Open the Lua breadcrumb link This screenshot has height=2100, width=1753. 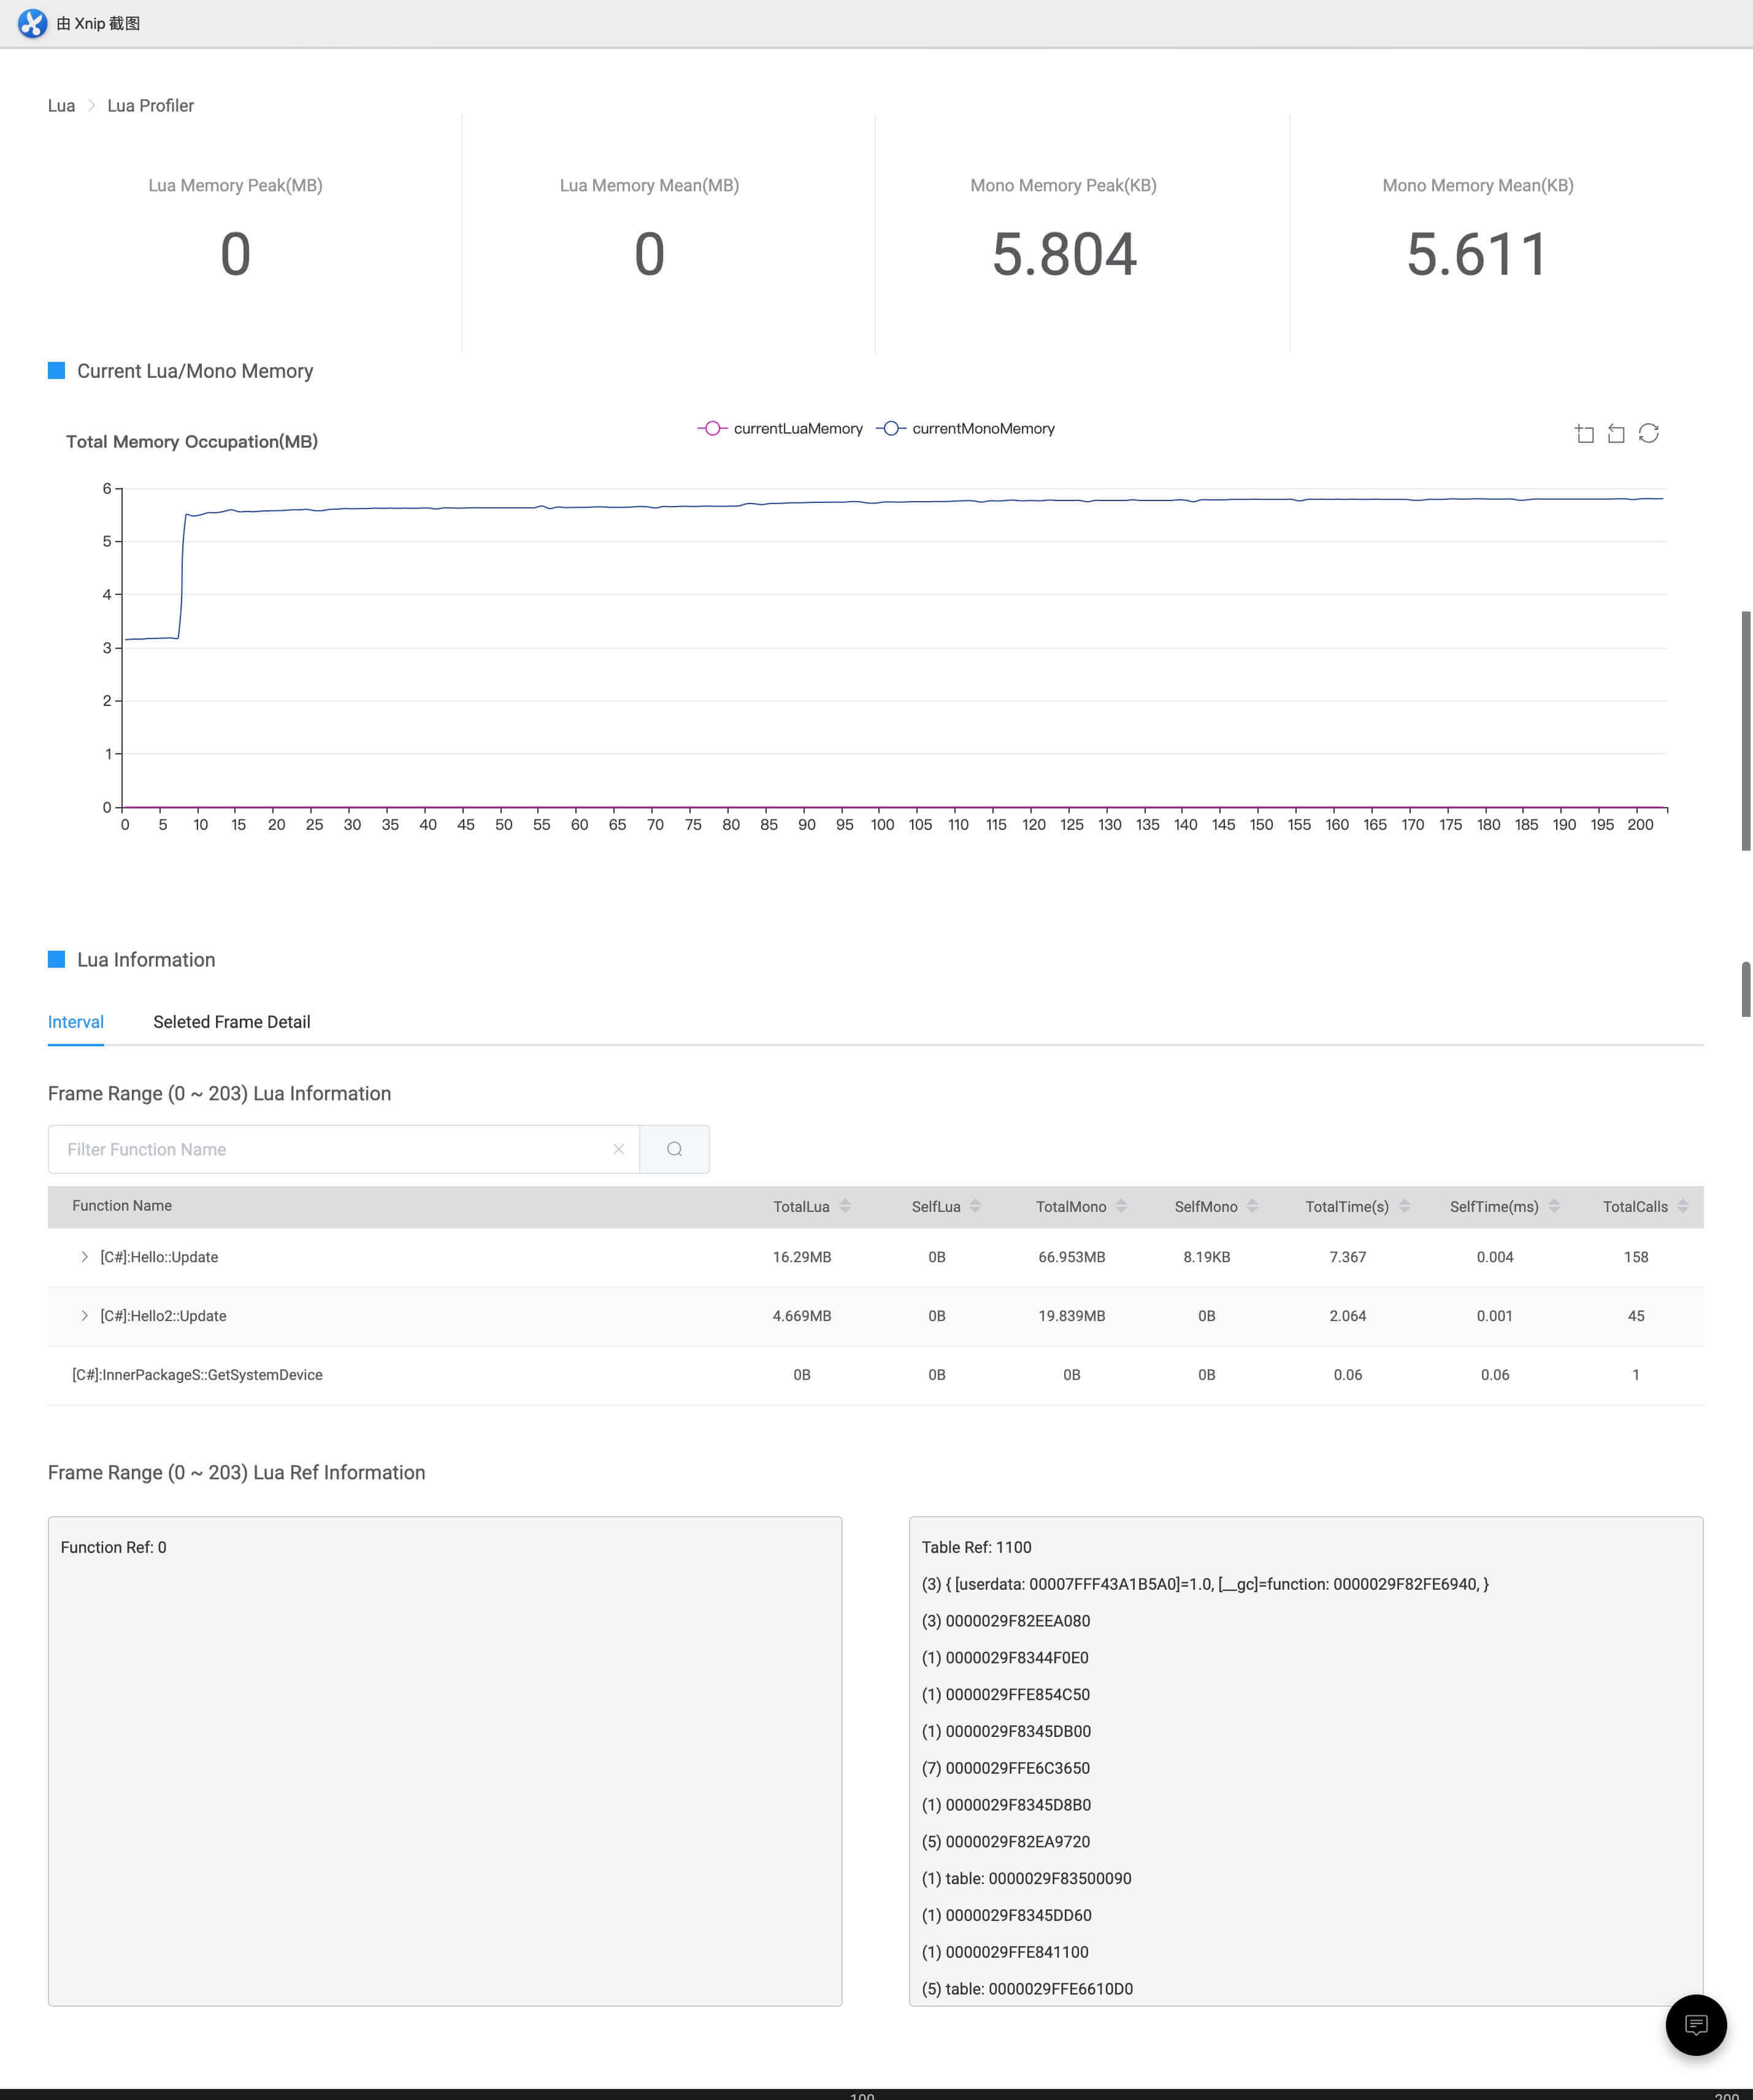tap(61, 106)
